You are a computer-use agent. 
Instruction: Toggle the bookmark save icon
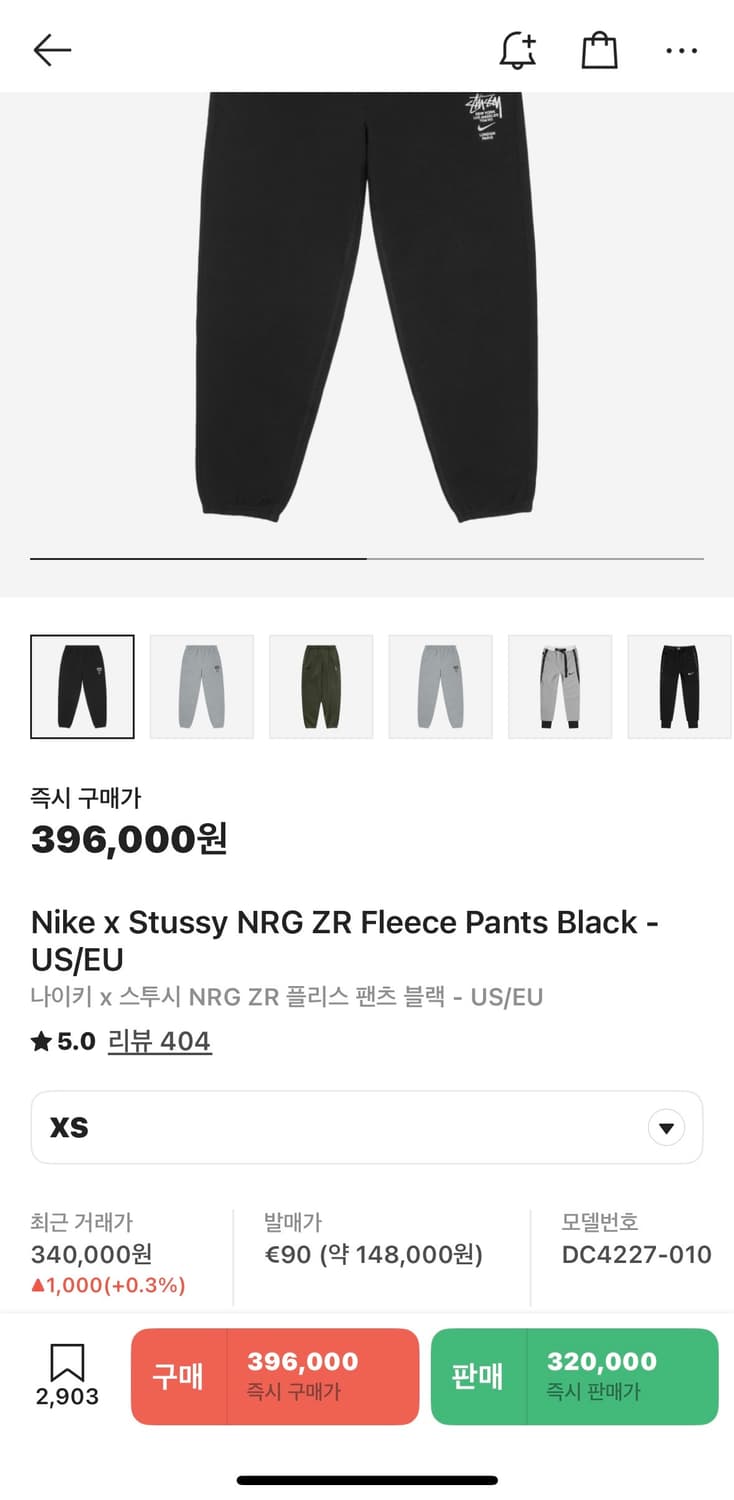click(x=67, y=1364)
